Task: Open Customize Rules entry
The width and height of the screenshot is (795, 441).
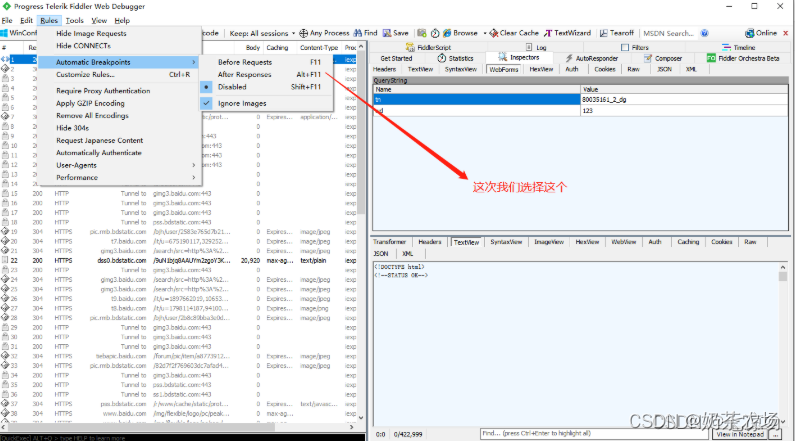Action: pyautogui.click(x=120, y=75)
